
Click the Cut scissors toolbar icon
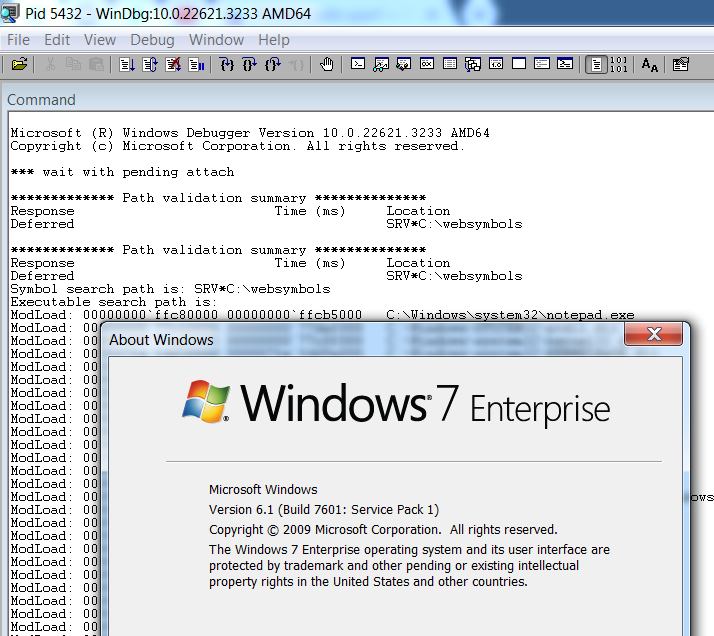point(51,65)
